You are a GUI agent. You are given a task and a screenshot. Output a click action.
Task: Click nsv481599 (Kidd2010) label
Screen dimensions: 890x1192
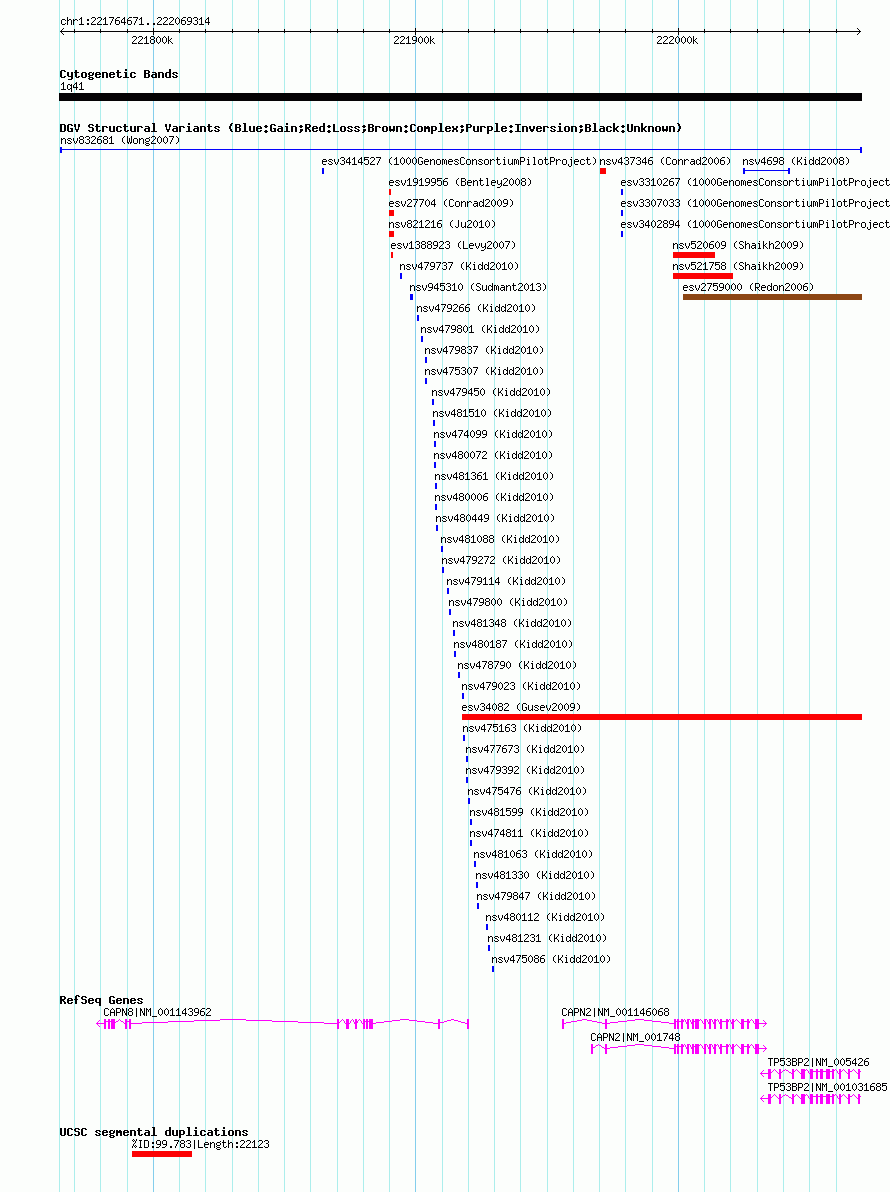click(x=529, y=813)
